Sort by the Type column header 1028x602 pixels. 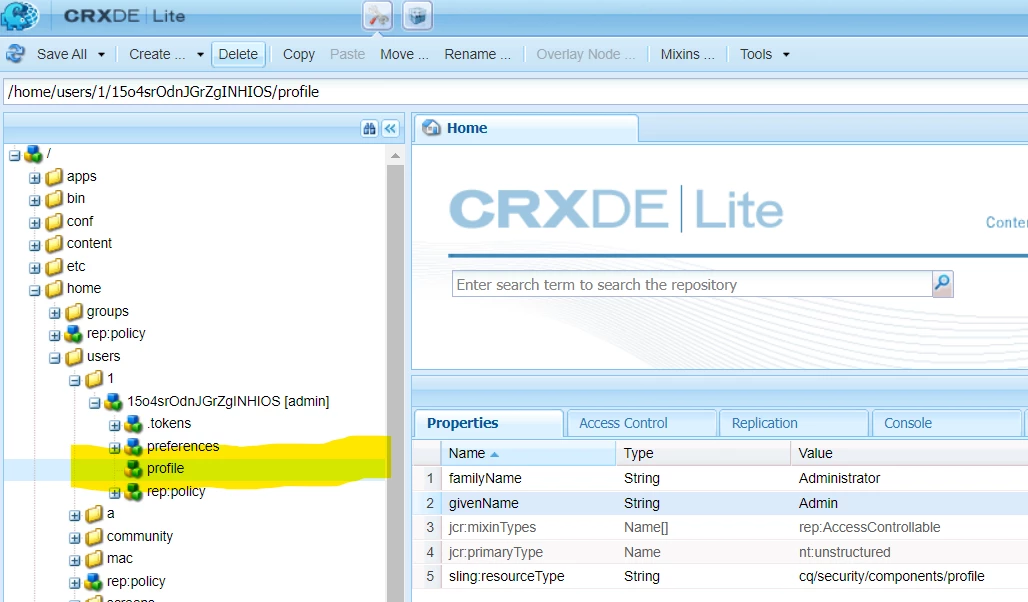coord(703,453)
